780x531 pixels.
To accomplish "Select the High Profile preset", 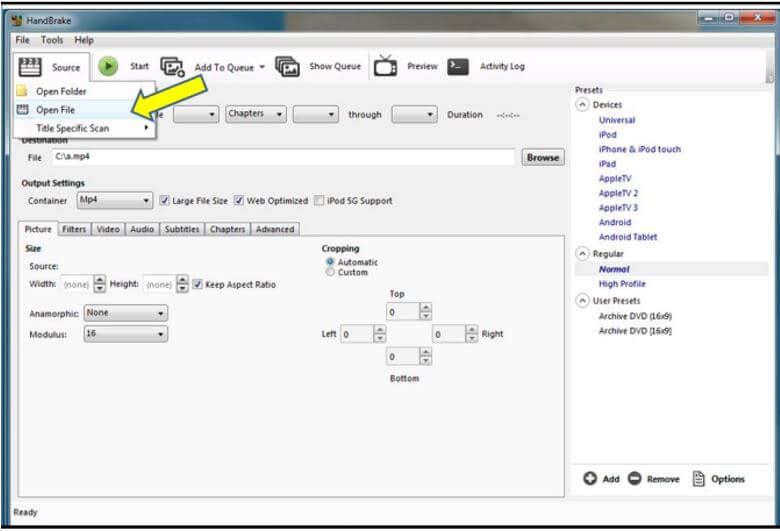I will 622,284.
